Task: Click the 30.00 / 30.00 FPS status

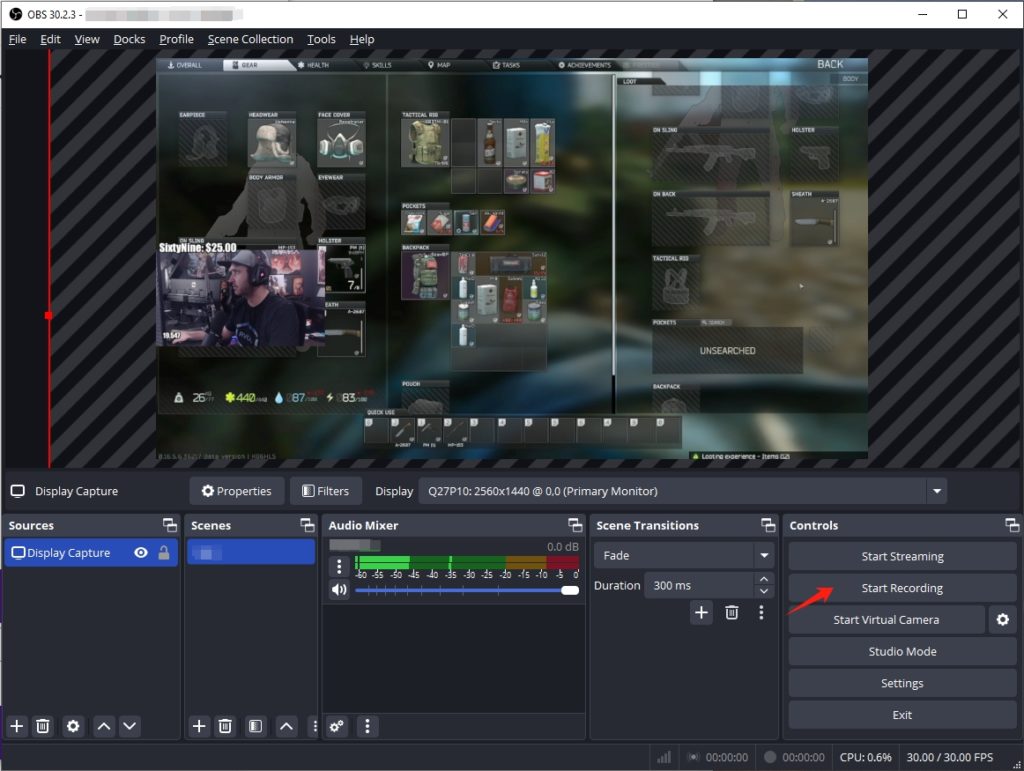Action: 950,757
